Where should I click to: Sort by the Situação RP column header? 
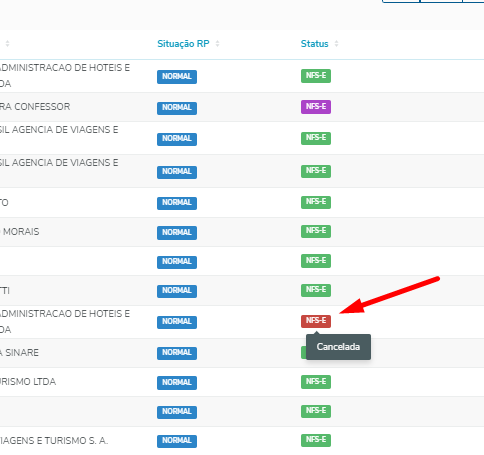[x=183, y=44]
